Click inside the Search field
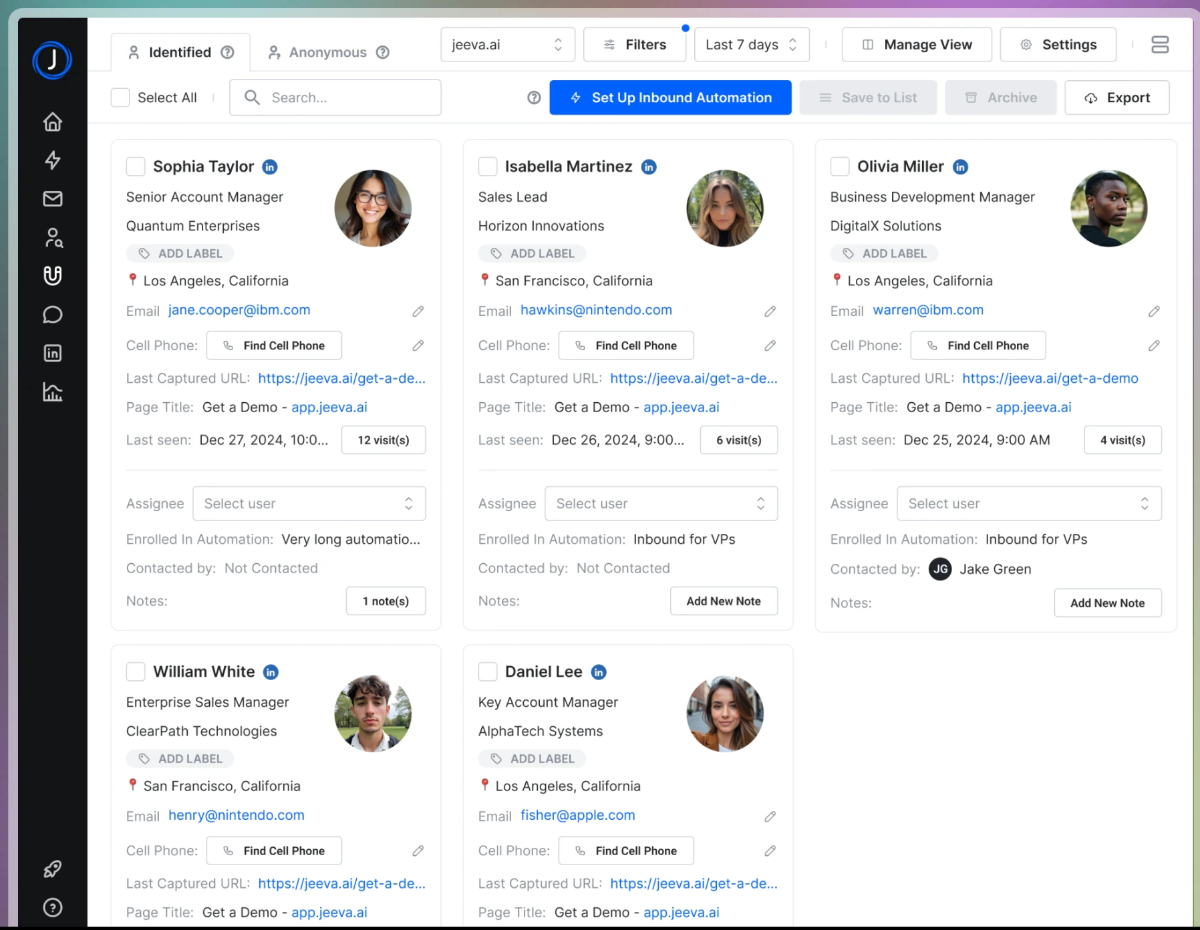The height and width of the screenshot is (930, 1200). coord(335,97)
